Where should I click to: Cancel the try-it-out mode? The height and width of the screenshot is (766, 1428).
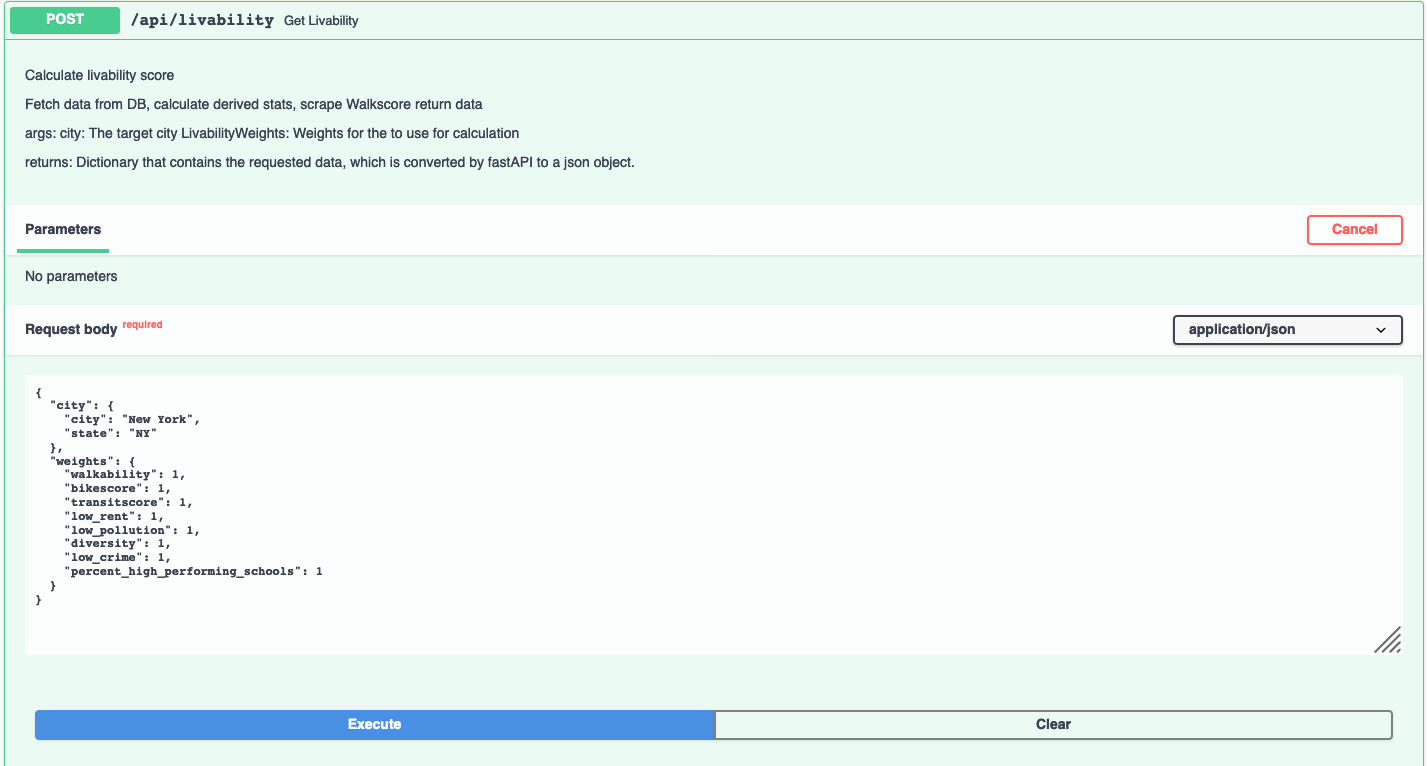click(1354, 229)
